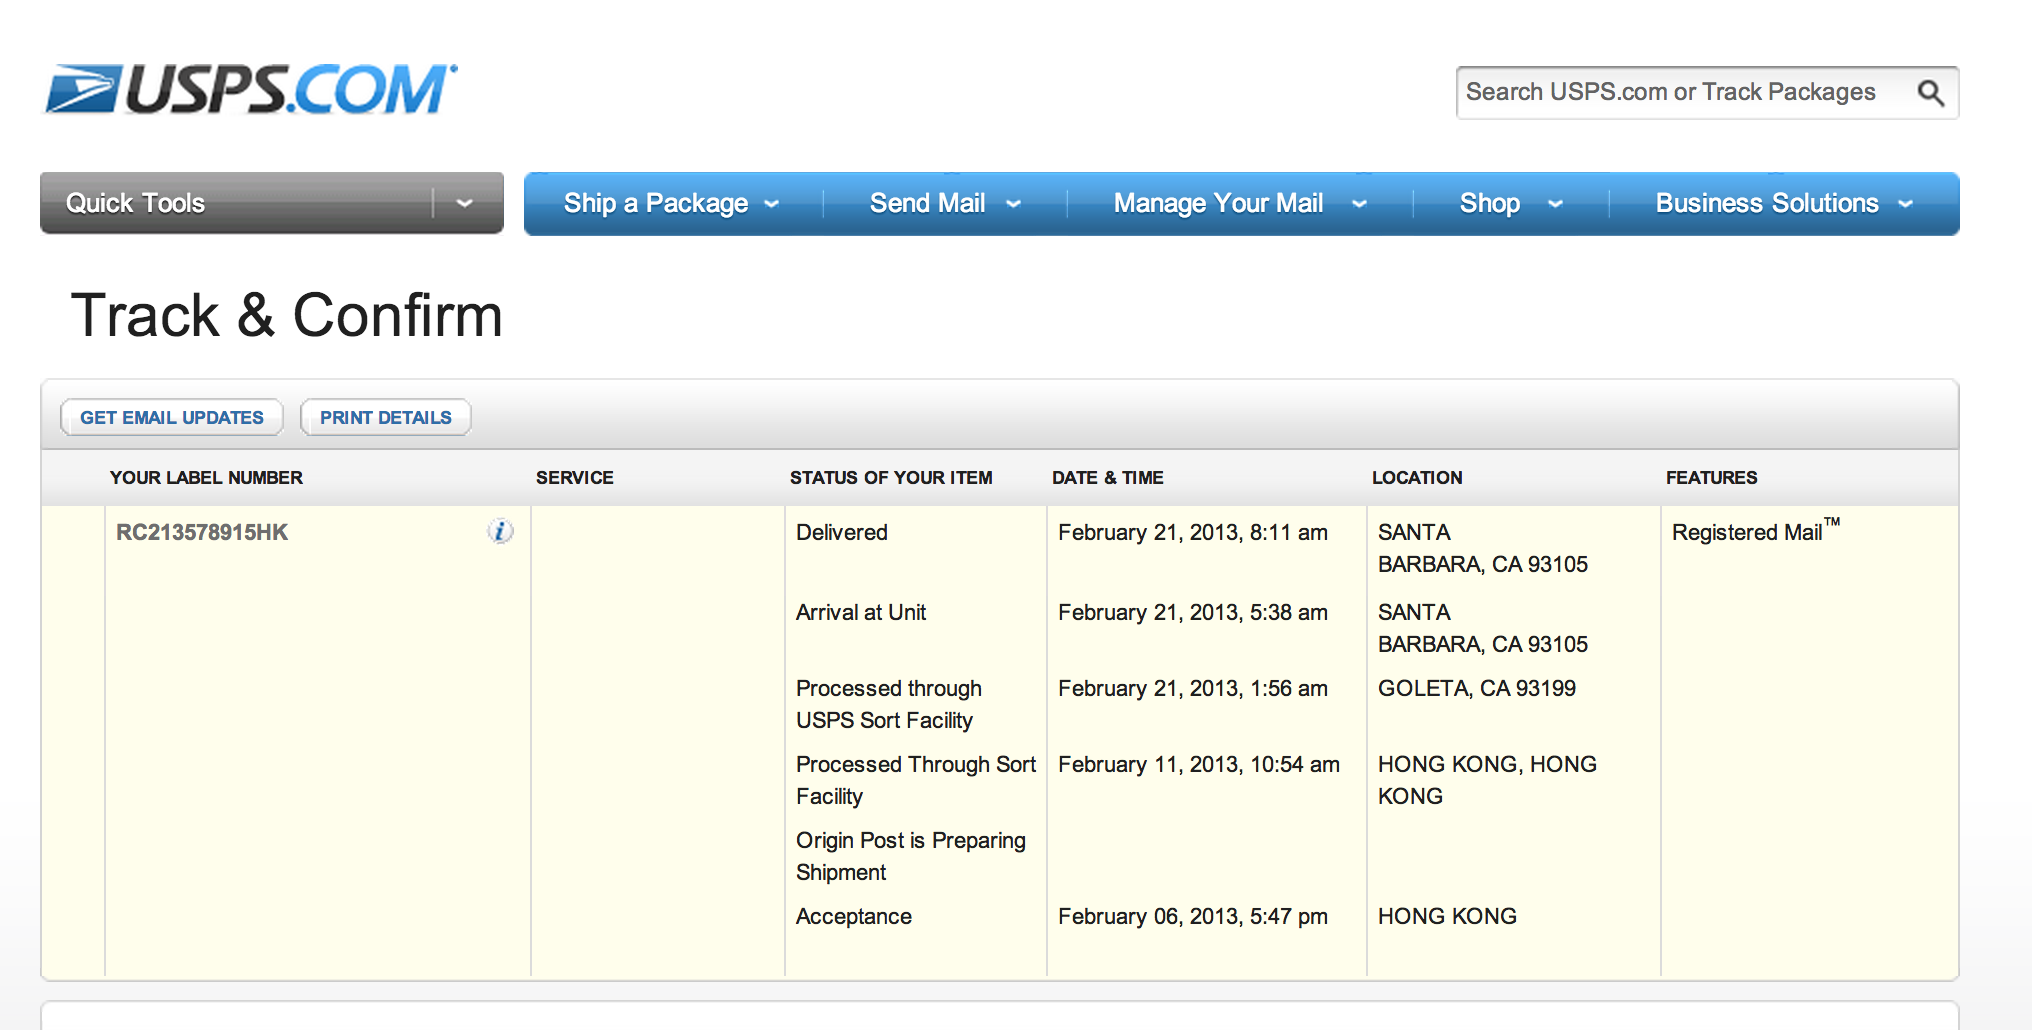Click the date February 21, 2013, 5:38 am
The width and height of the screenshot is (2032, 1030).
(x=1193, y=612)
